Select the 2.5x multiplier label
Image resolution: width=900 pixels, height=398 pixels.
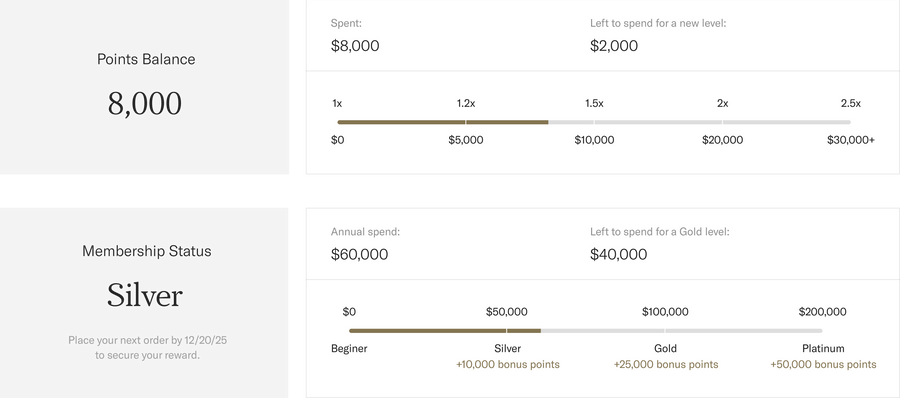851,104
